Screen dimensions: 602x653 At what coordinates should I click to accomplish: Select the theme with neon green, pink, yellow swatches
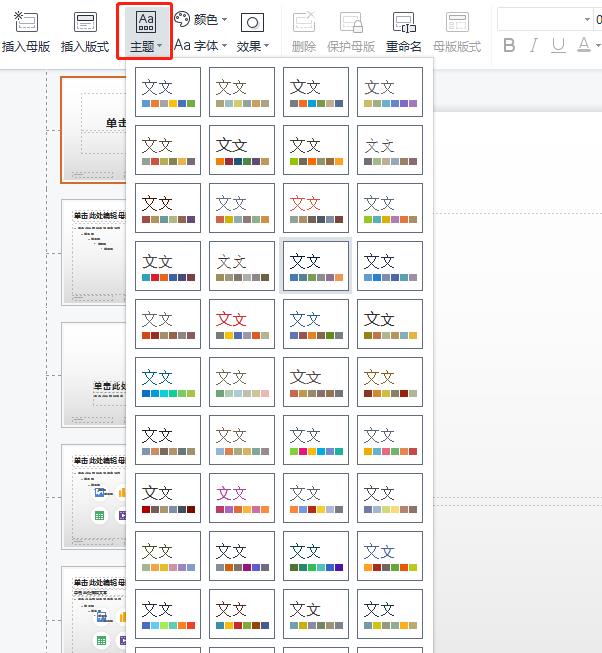click(x=316, y=440)
